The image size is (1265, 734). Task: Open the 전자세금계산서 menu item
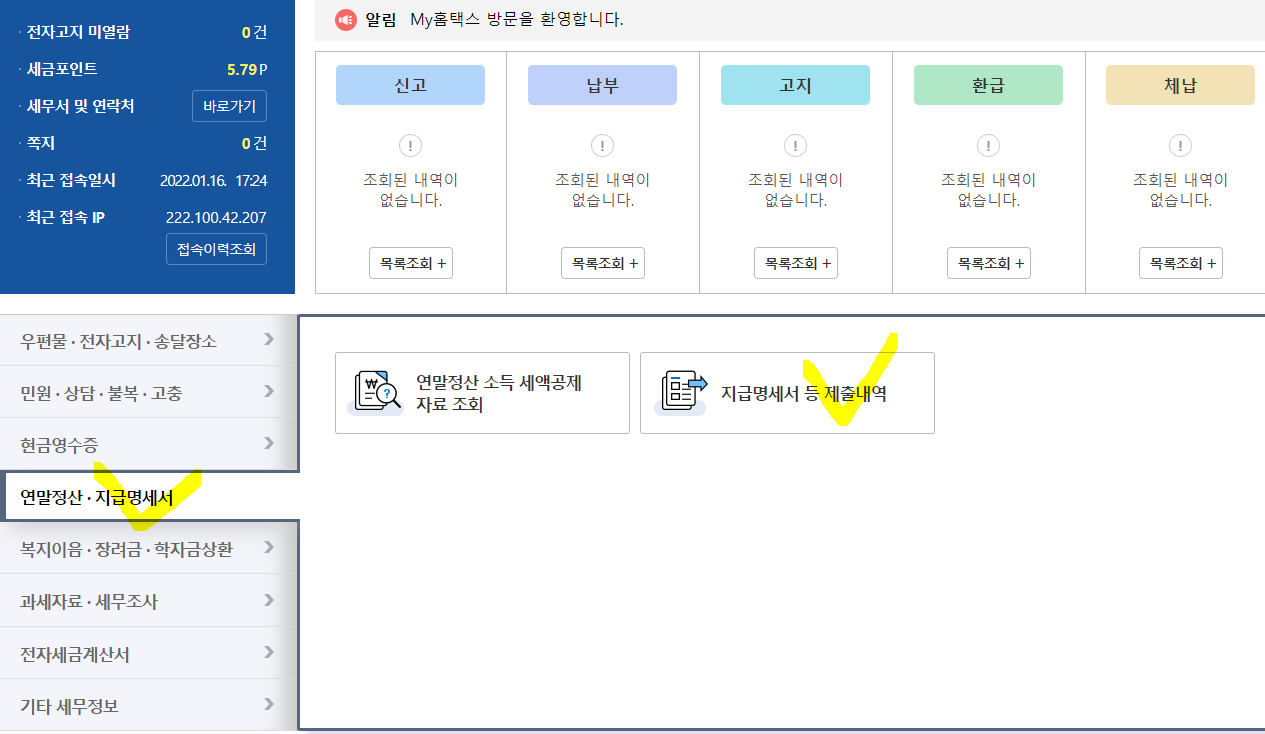pos(148,653)
